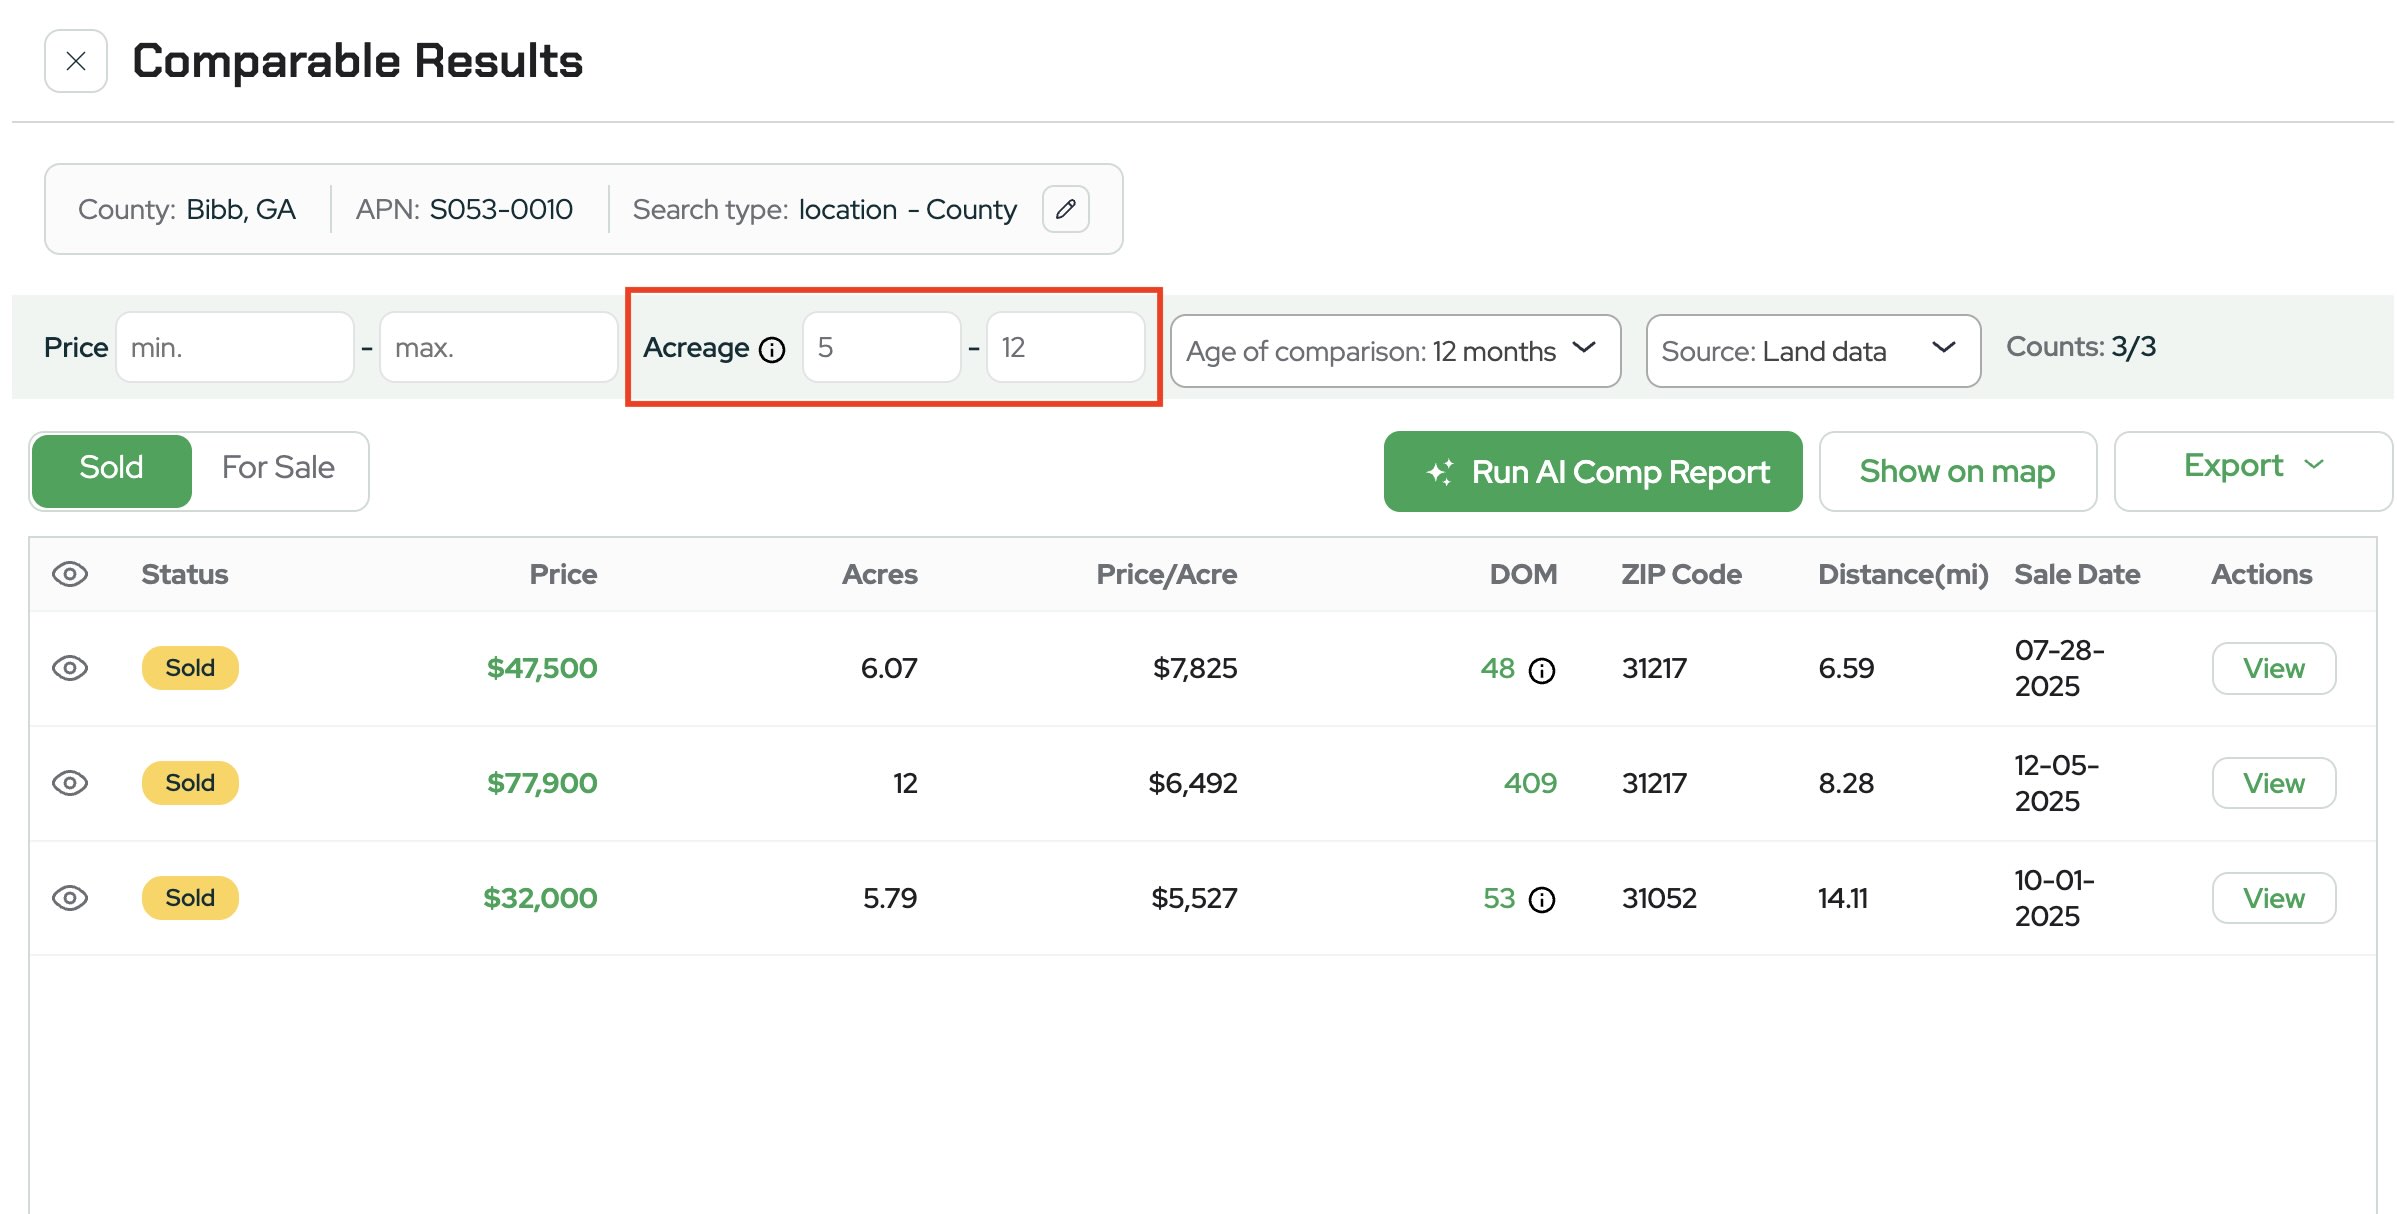This screenshot has height=1214, width=2397.
Task: Toggle visibility of the $47,500 comp
Action: click(70, 668)
